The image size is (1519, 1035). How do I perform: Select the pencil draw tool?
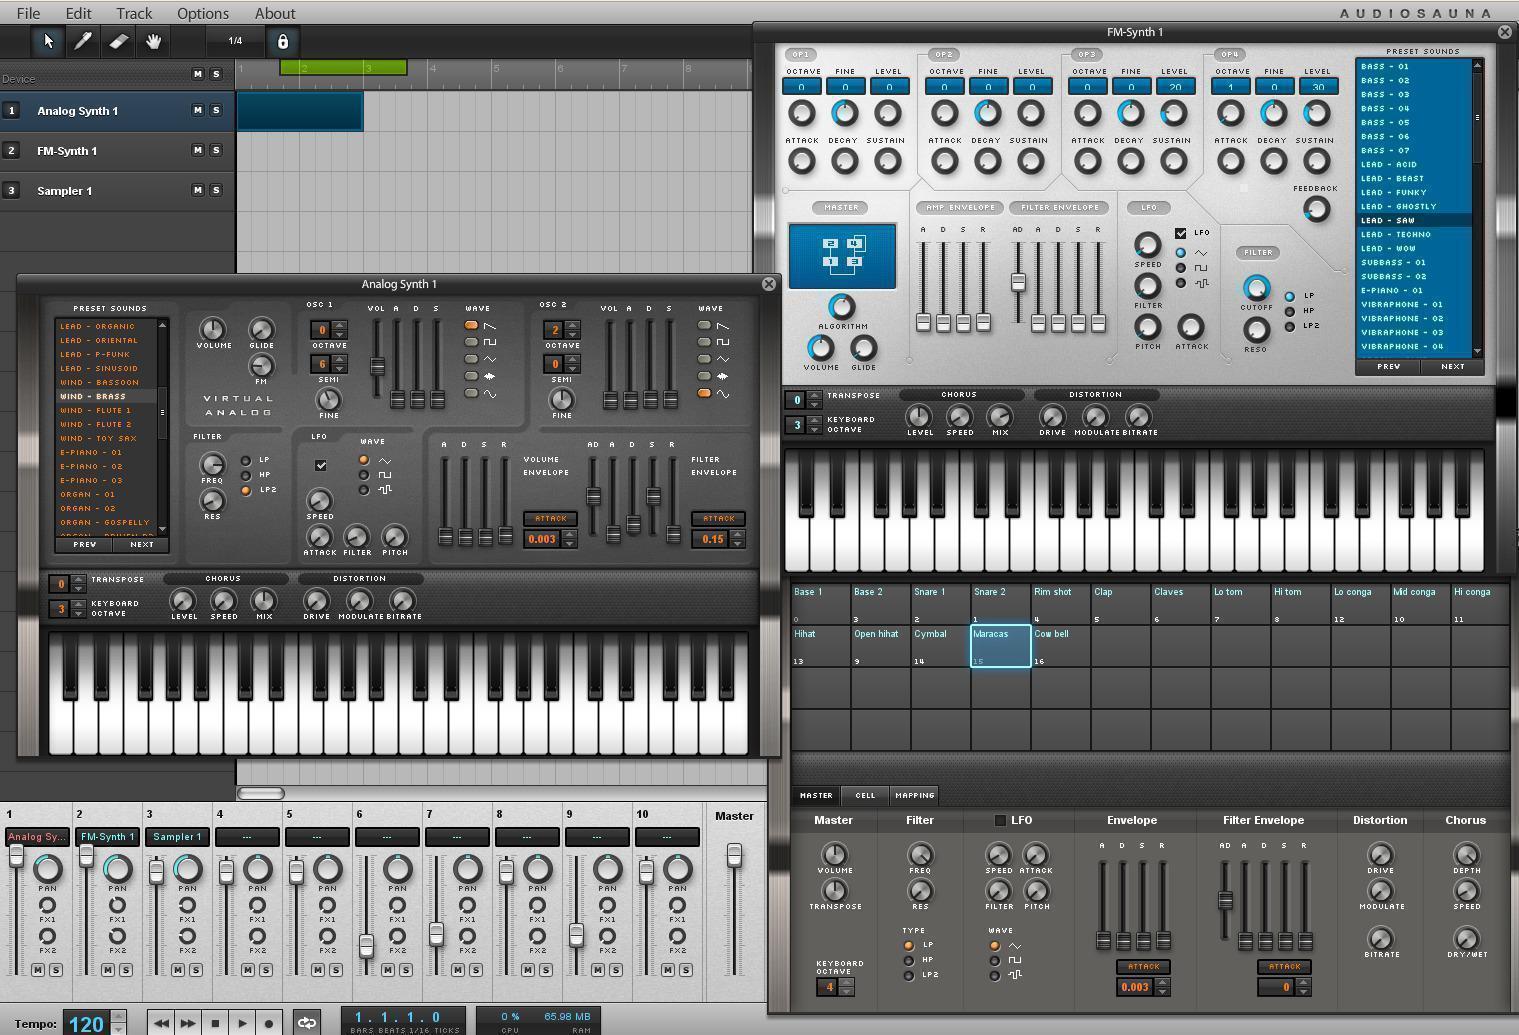[83, 41]
